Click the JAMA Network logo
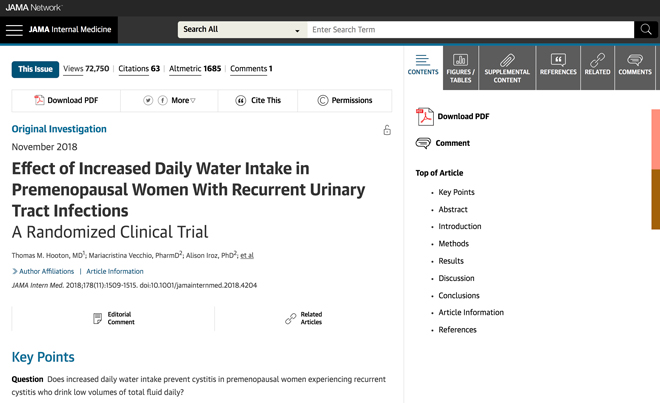 point(33,8)
